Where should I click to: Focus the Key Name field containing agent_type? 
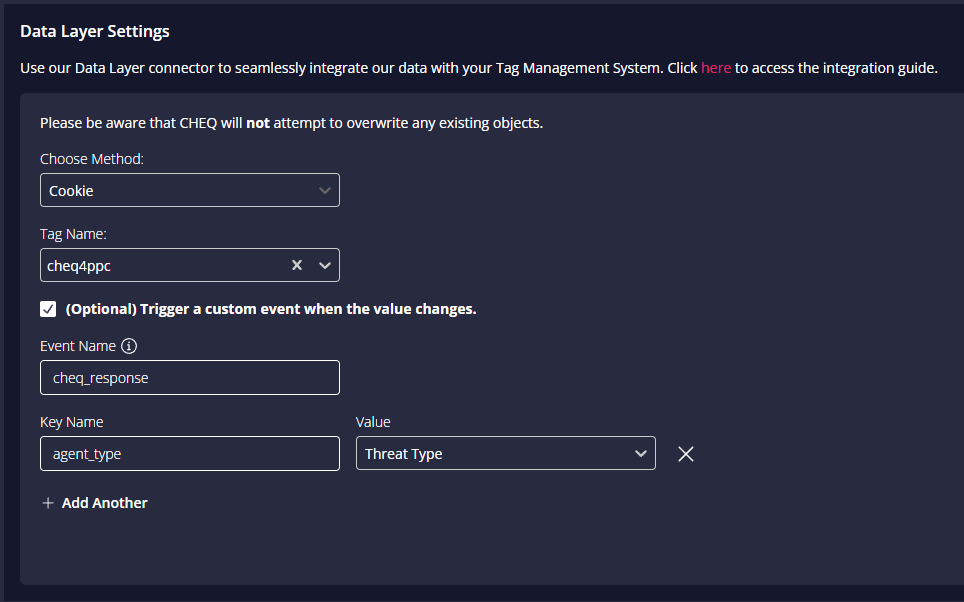(189, 453)
